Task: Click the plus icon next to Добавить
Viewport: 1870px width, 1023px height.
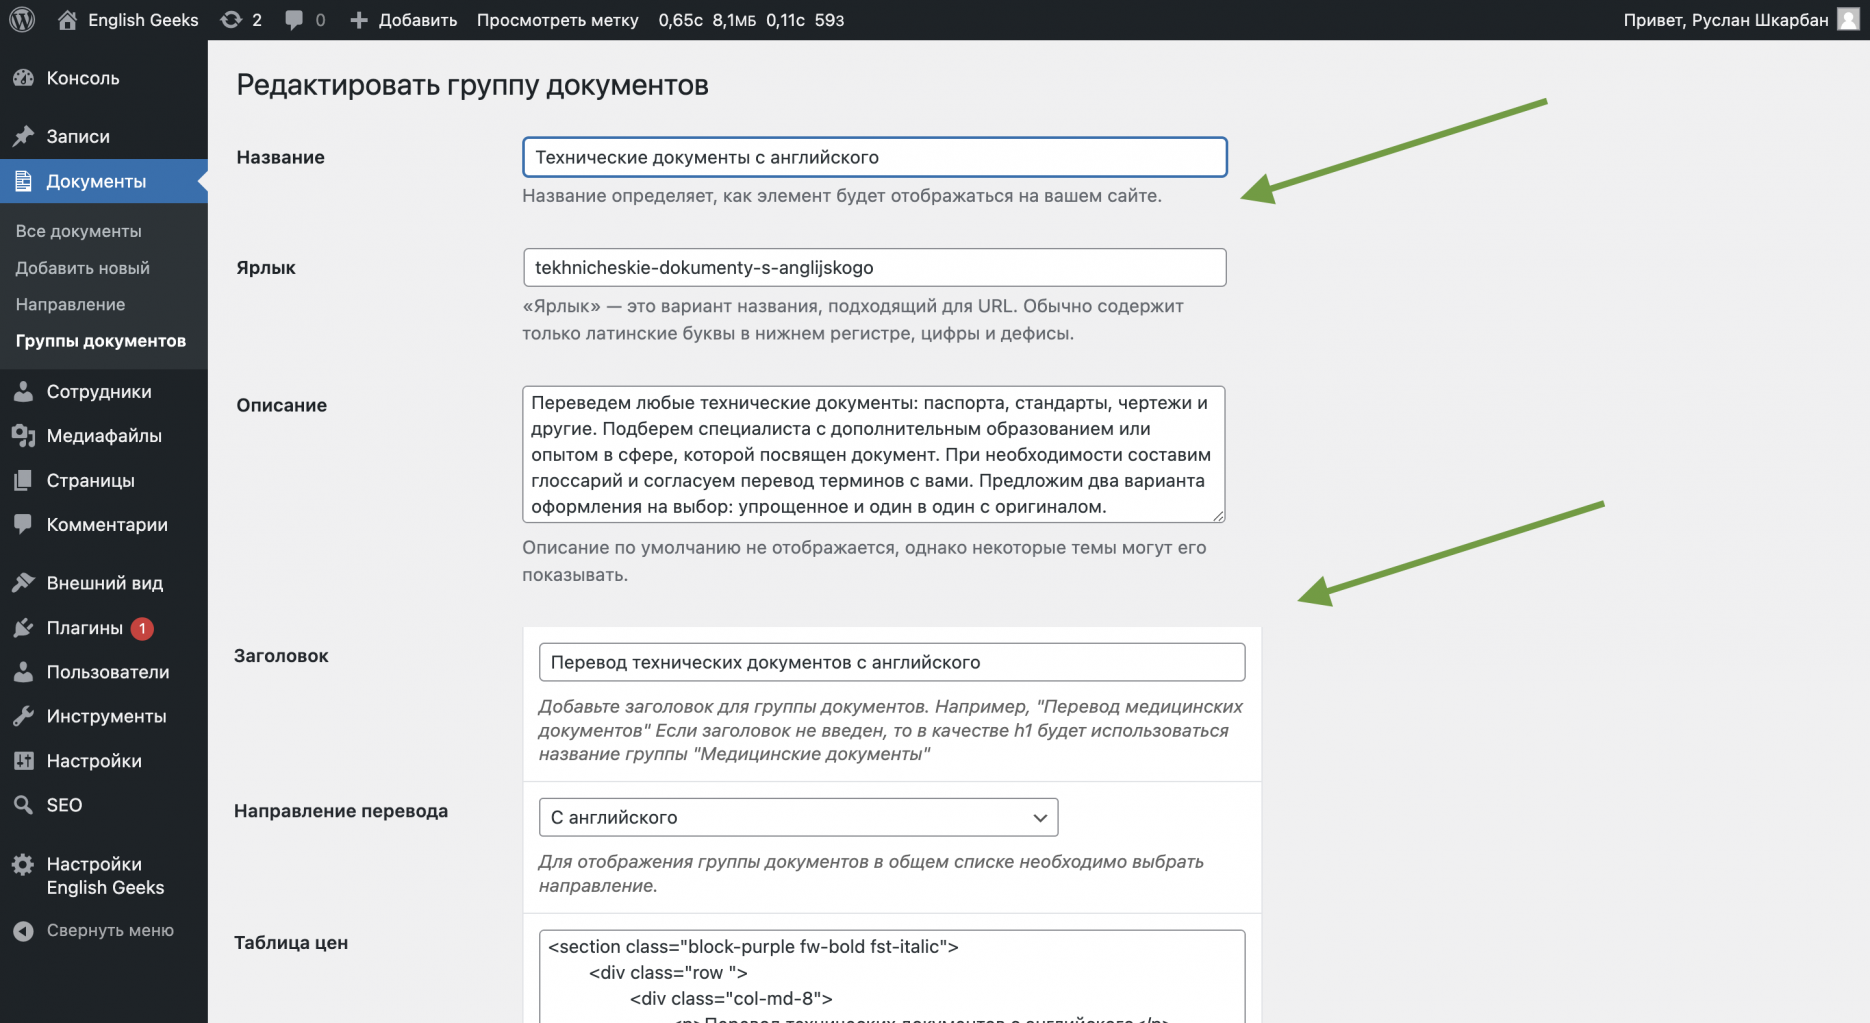Action: (359, 20)
